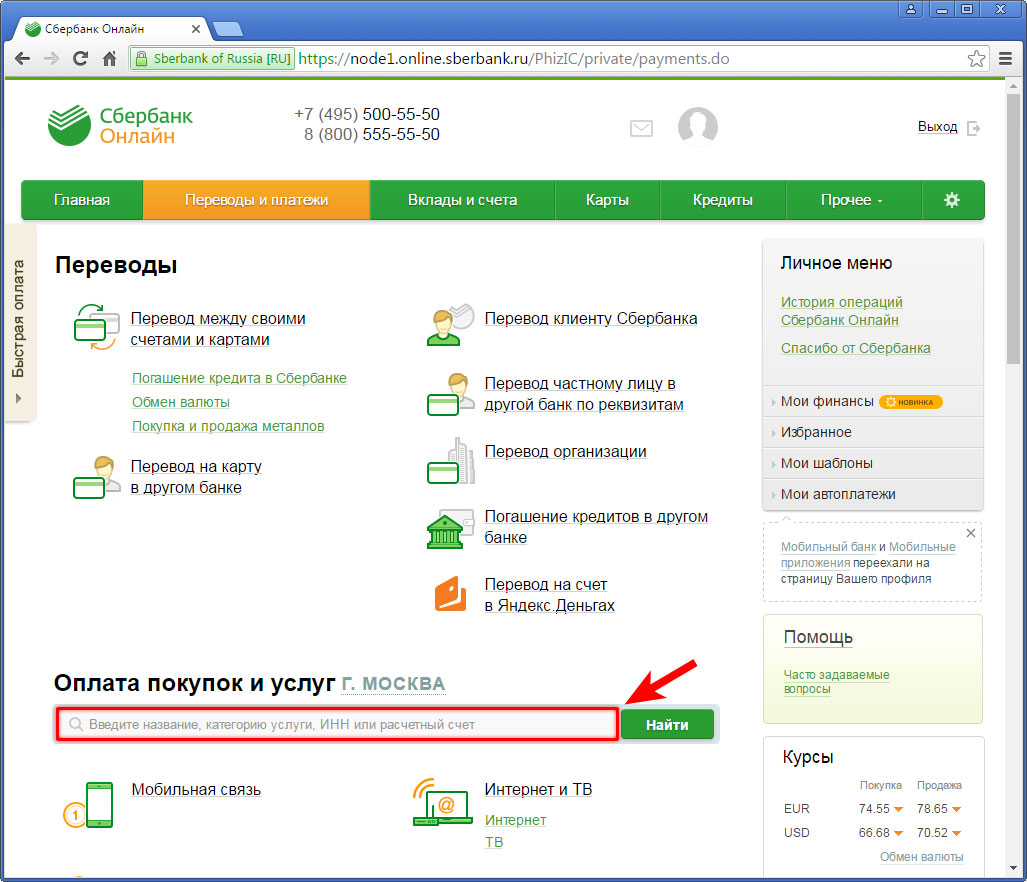Go to the browser home page icon
Viewport: 1027px width, 882px height.
click(x=109, y=58)
